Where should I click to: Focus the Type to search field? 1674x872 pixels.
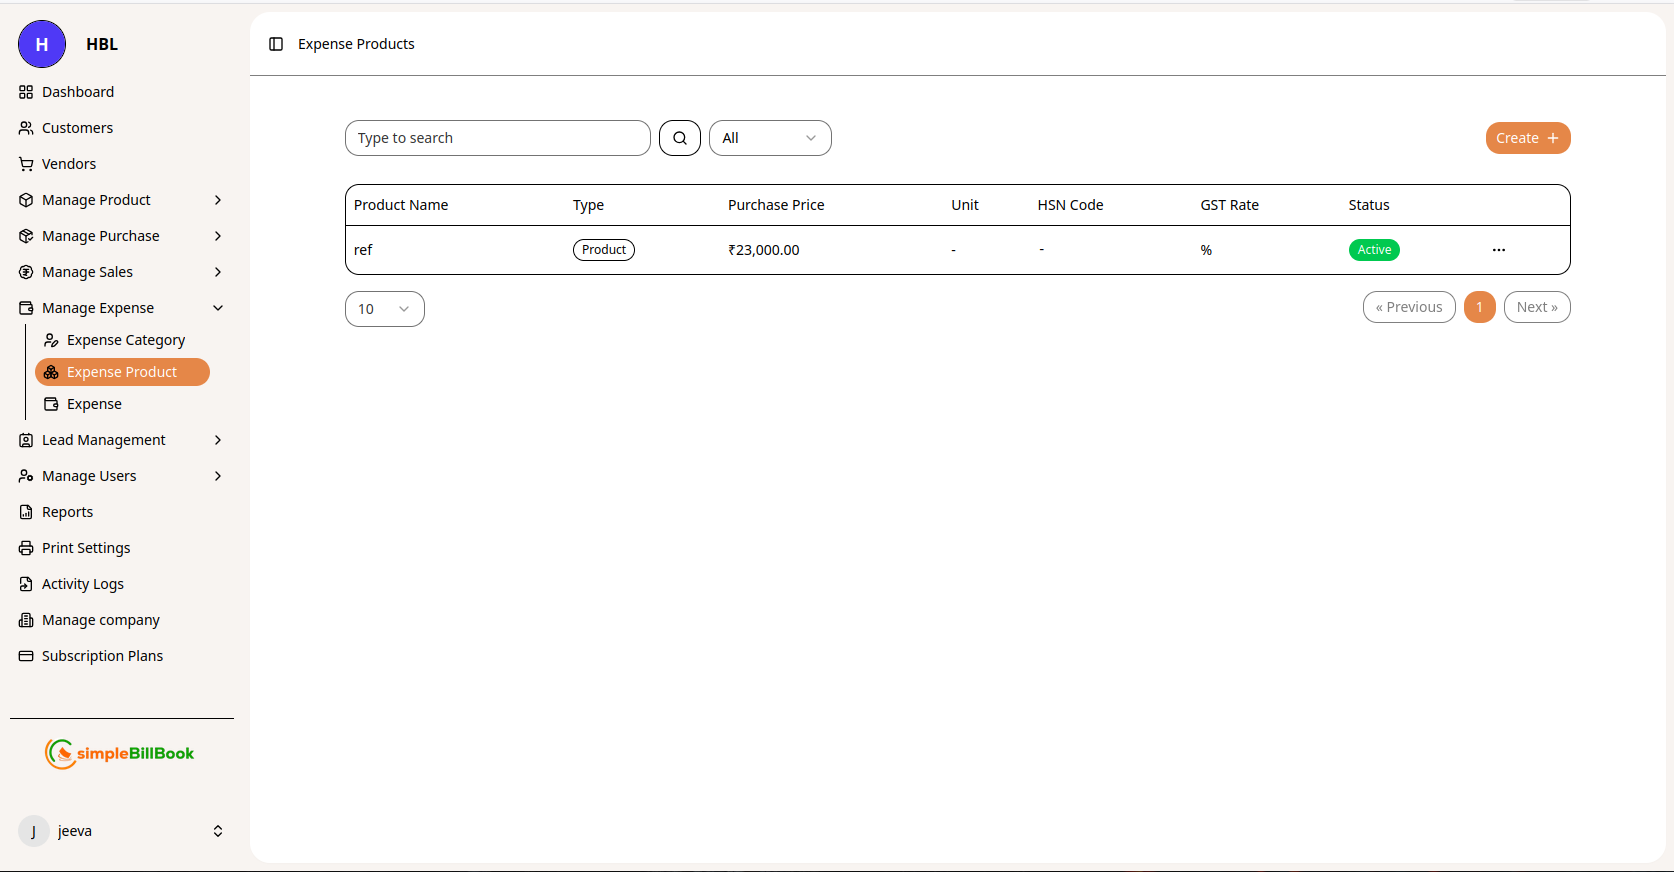coord(497,138)
